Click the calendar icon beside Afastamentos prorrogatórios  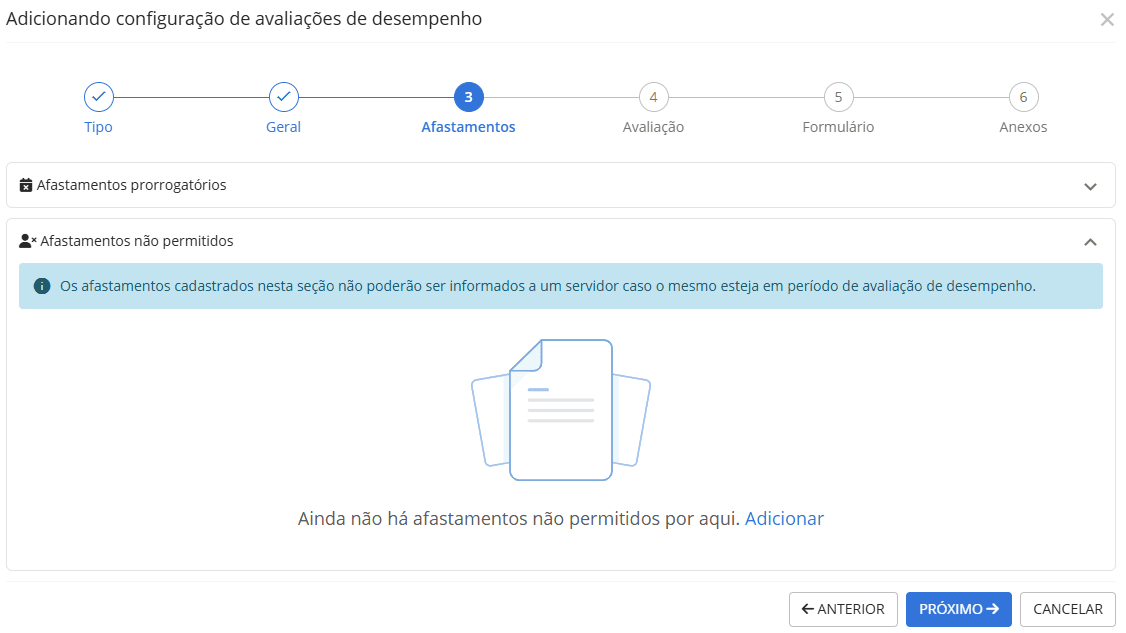(27, 184)
